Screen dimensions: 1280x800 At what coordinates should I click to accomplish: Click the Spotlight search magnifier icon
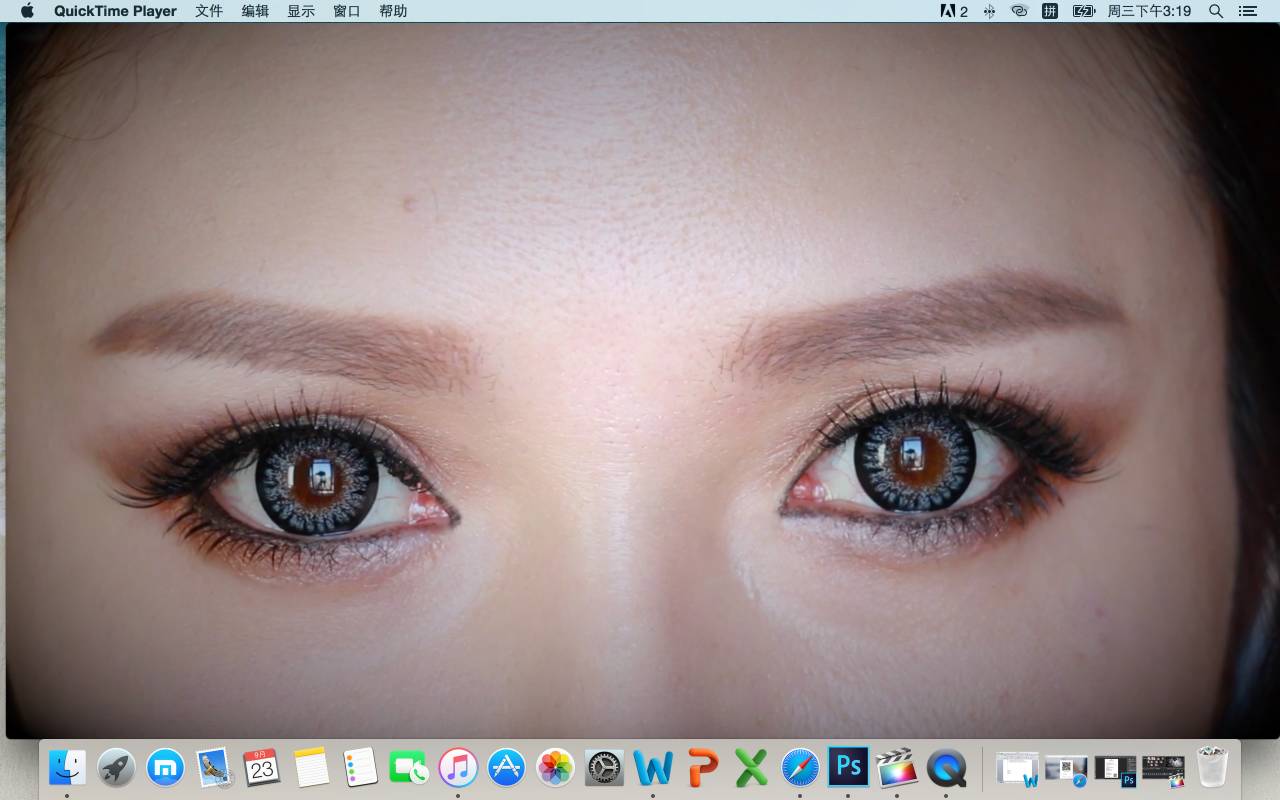pyautogui.click(x=1216, y=11)
